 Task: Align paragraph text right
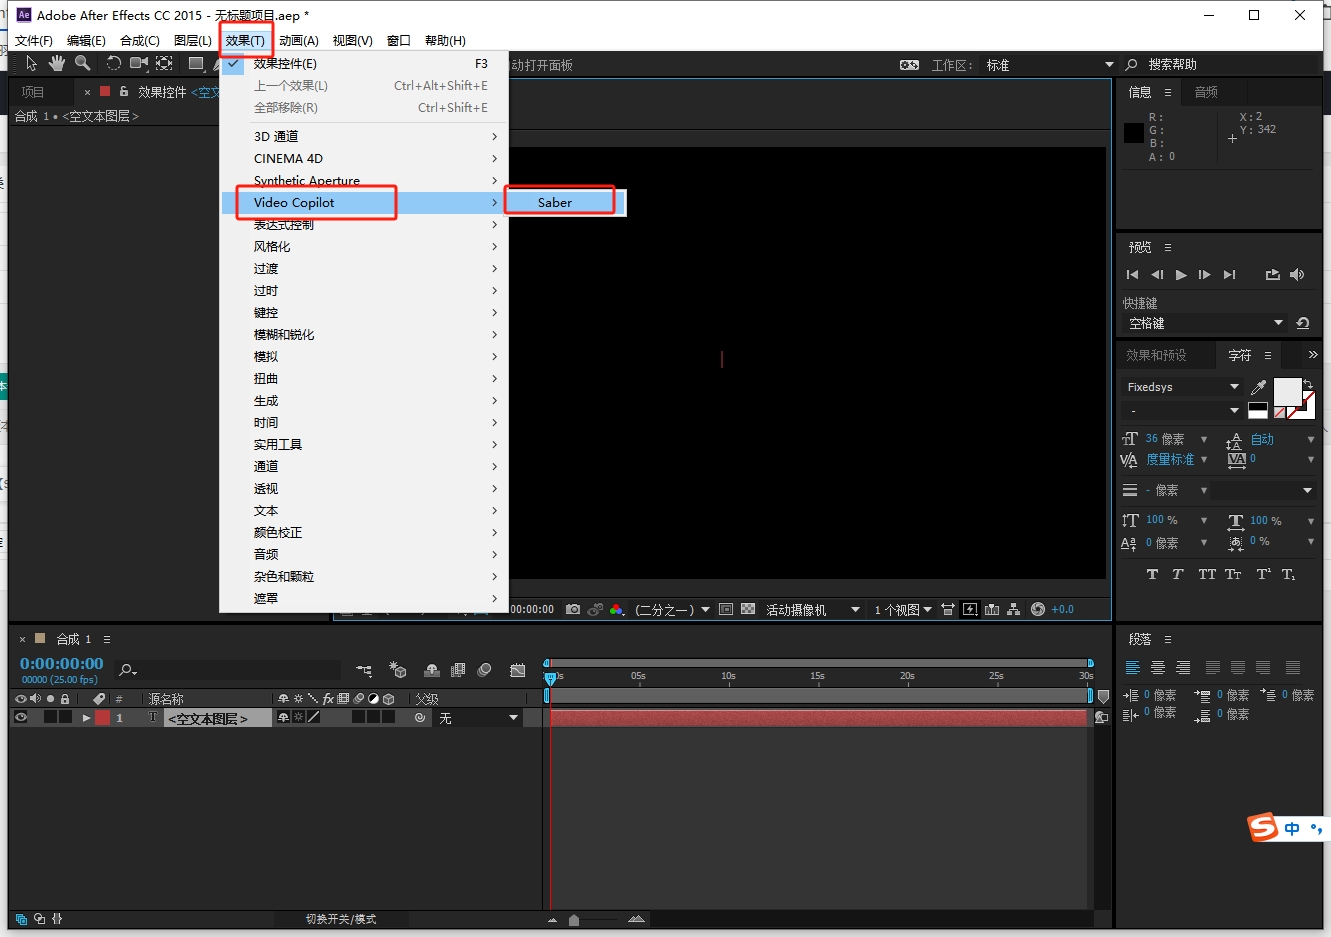click(x=1183, y=668)
